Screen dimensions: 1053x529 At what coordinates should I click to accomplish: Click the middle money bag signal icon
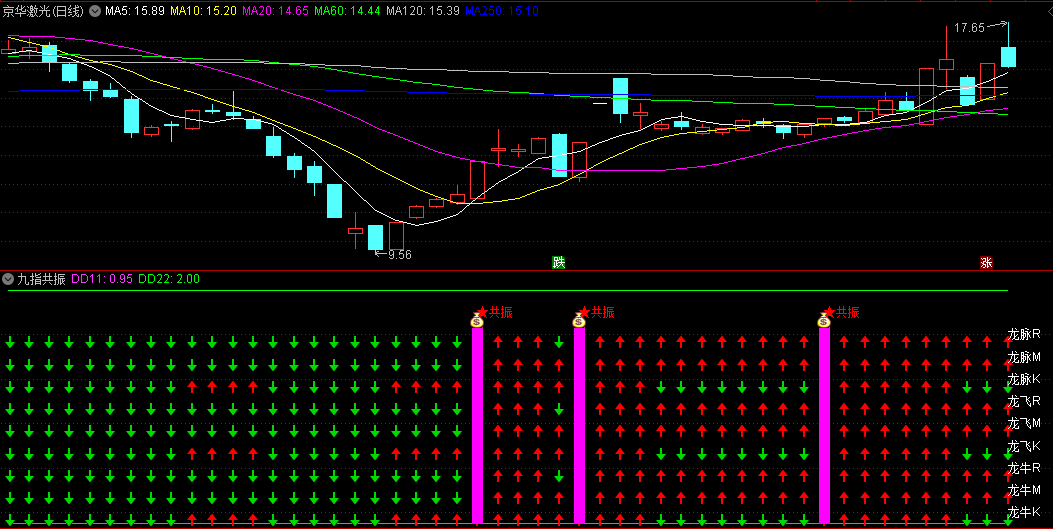pos(579,320)
